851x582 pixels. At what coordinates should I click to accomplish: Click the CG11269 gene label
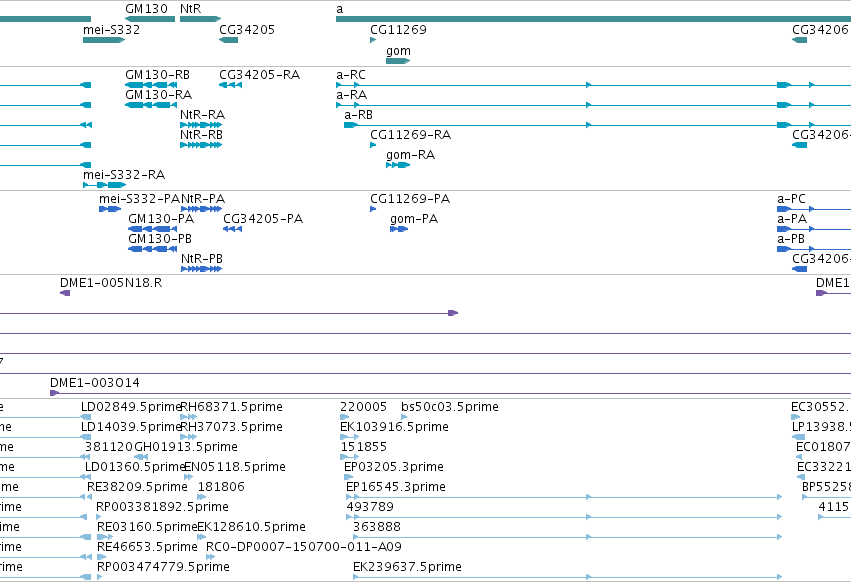point(398,30)
